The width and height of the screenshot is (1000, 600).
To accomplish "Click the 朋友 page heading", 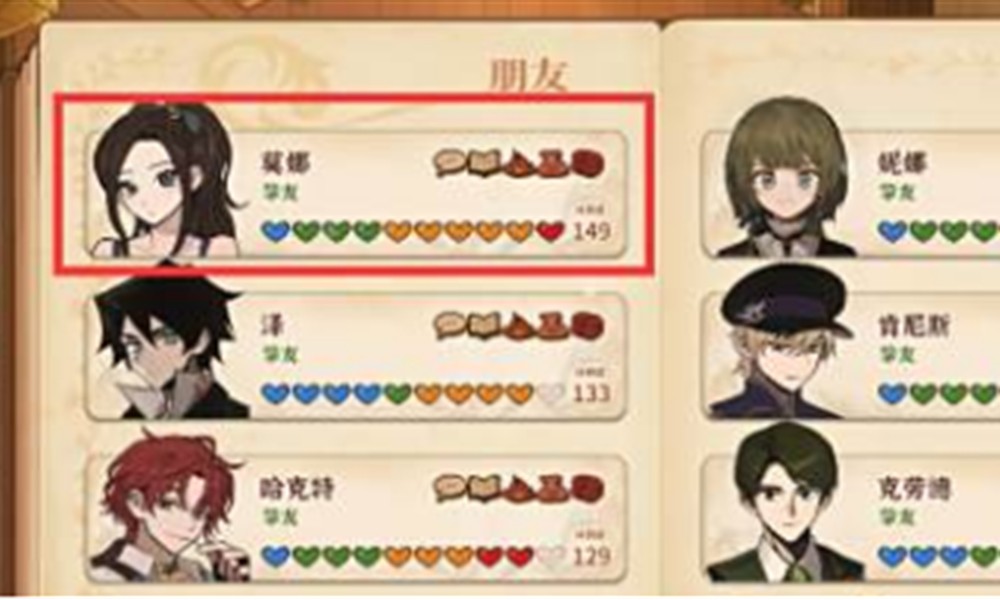I will coord(528,75).
